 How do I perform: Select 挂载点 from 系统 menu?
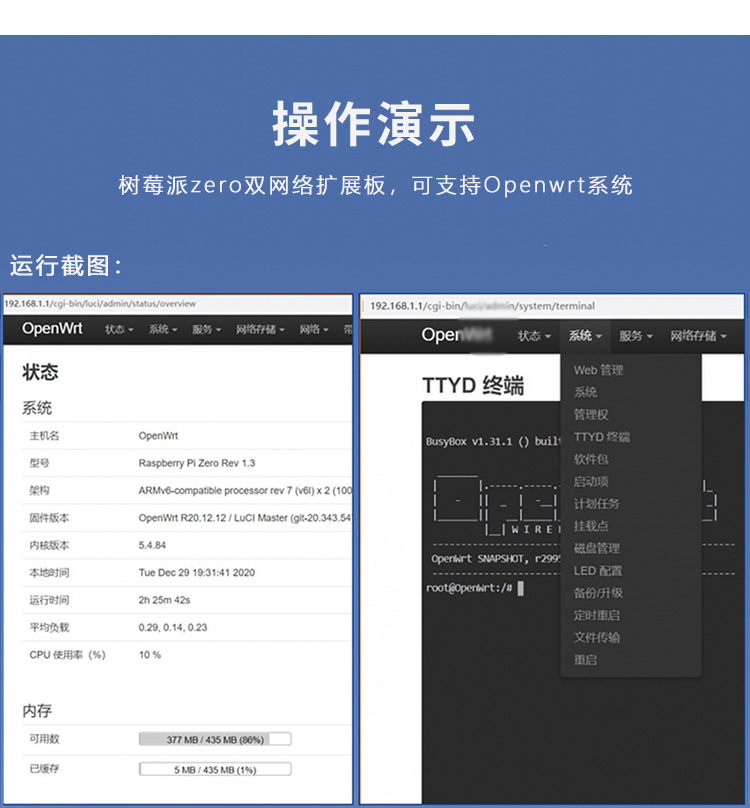591,526
